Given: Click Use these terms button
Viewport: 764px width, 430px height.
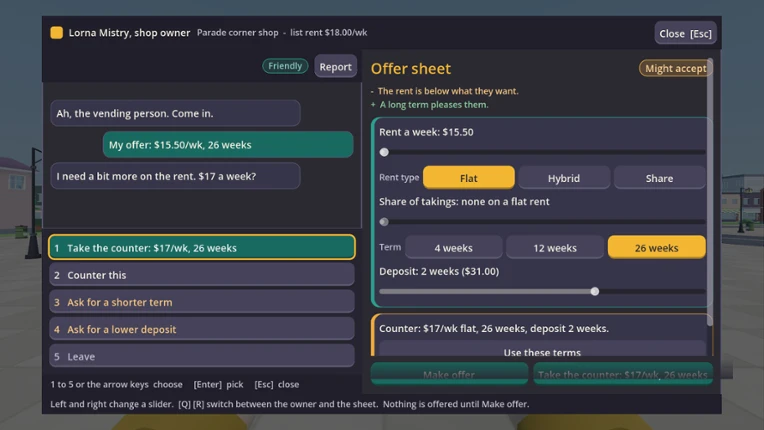Looking at the screenshot, I should [x=542, y=352].
